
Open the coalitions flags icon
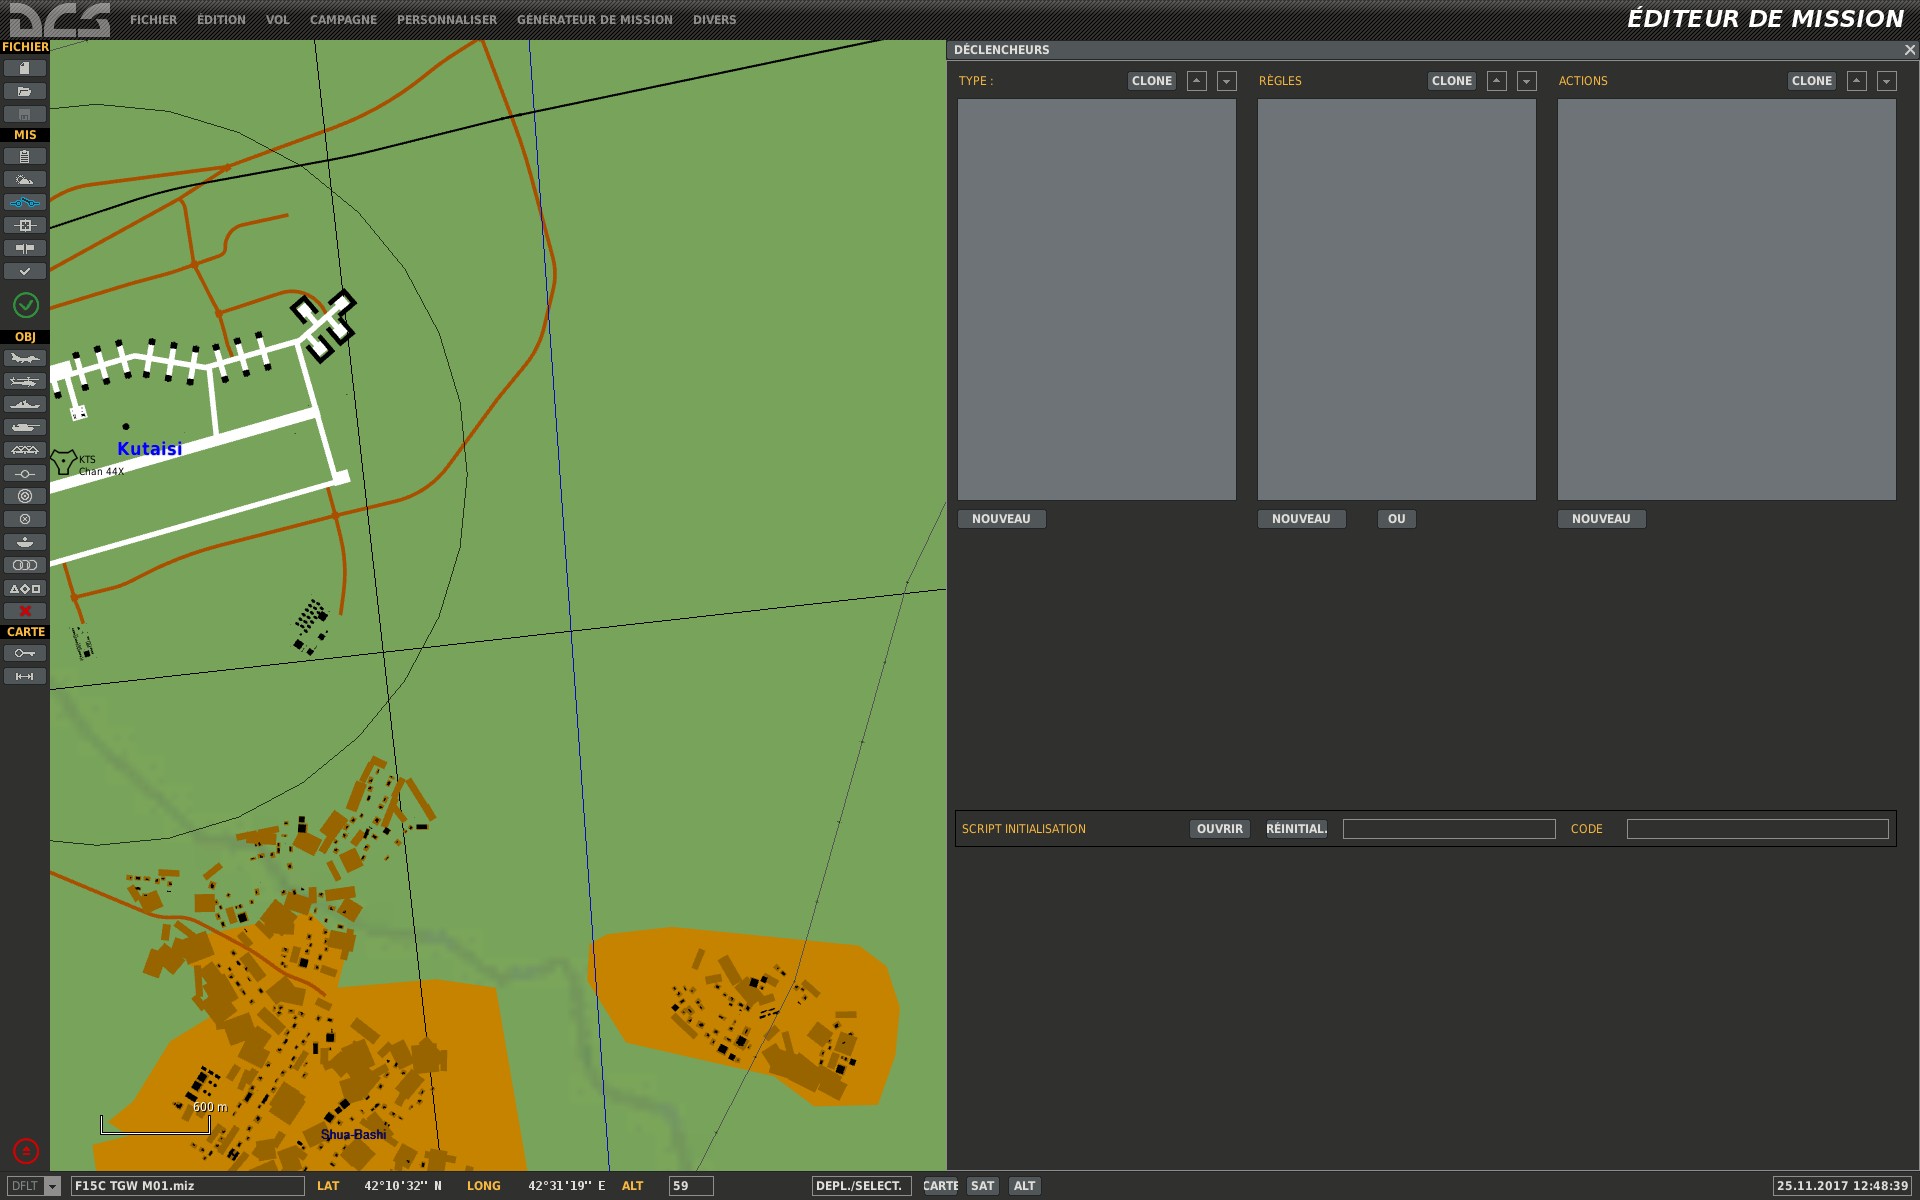[25, 248]
